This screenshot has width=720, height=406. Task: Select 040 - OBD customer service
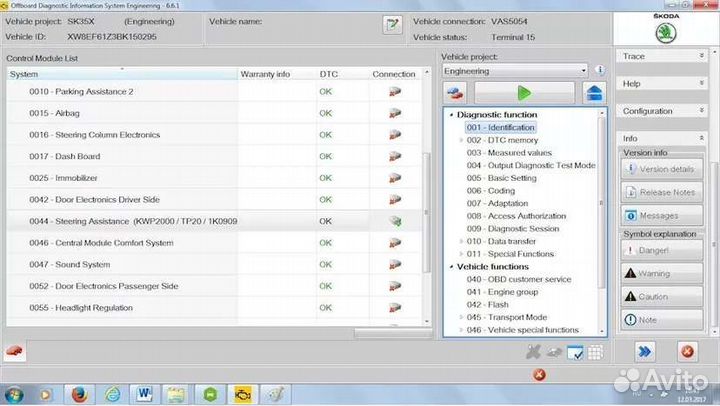[519, 279]
